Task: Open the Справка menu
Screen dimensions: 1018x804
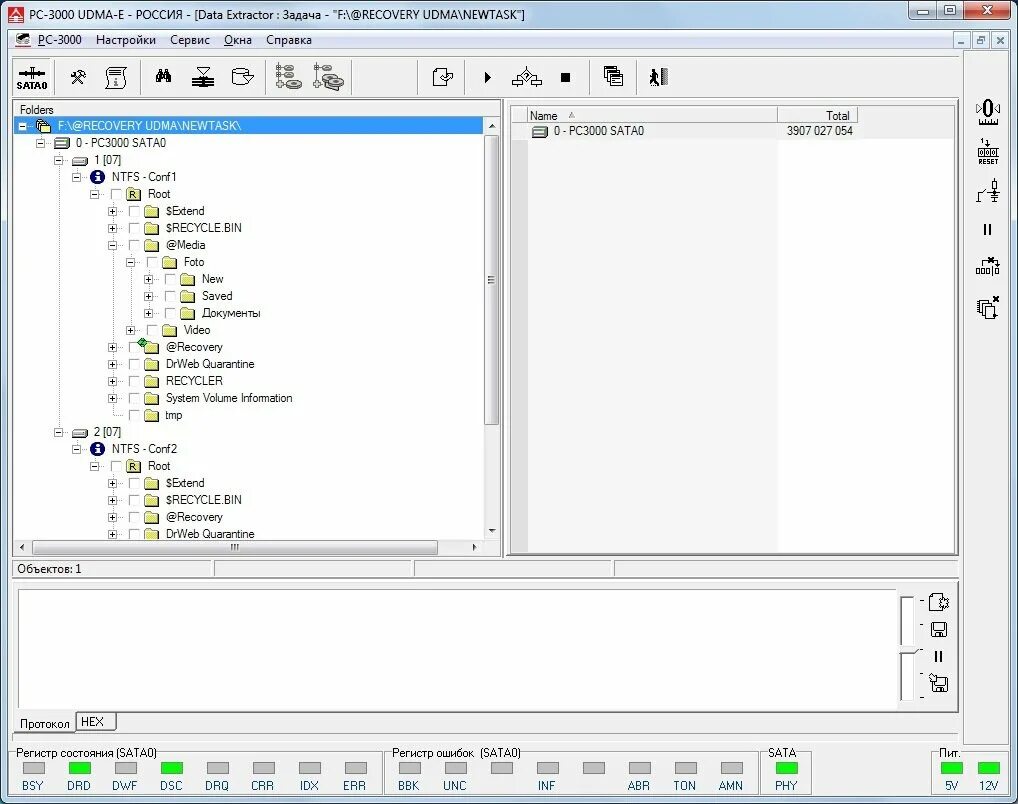Action: [289, 40]
